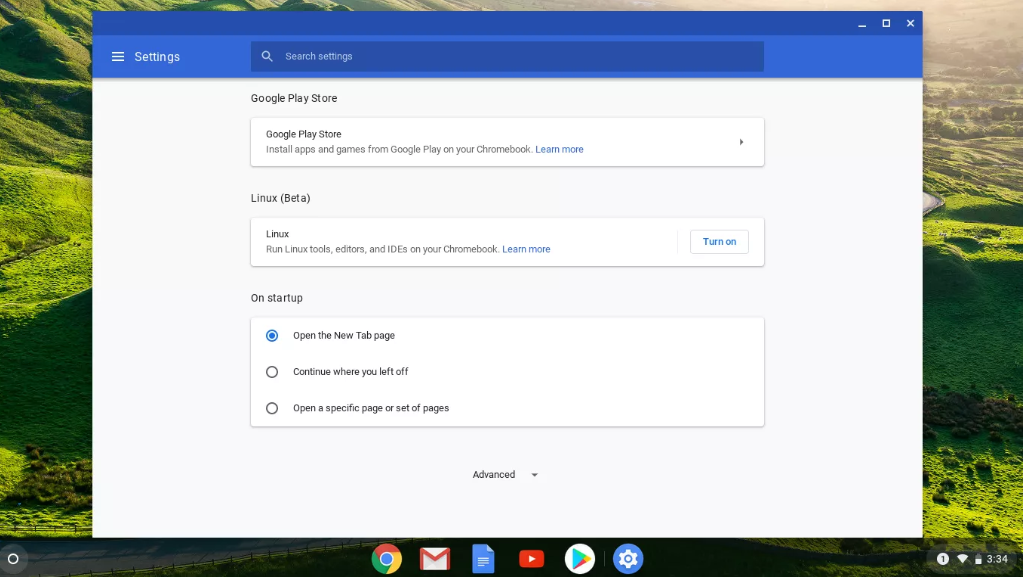Click the Linux (Beta) heading

281,198
